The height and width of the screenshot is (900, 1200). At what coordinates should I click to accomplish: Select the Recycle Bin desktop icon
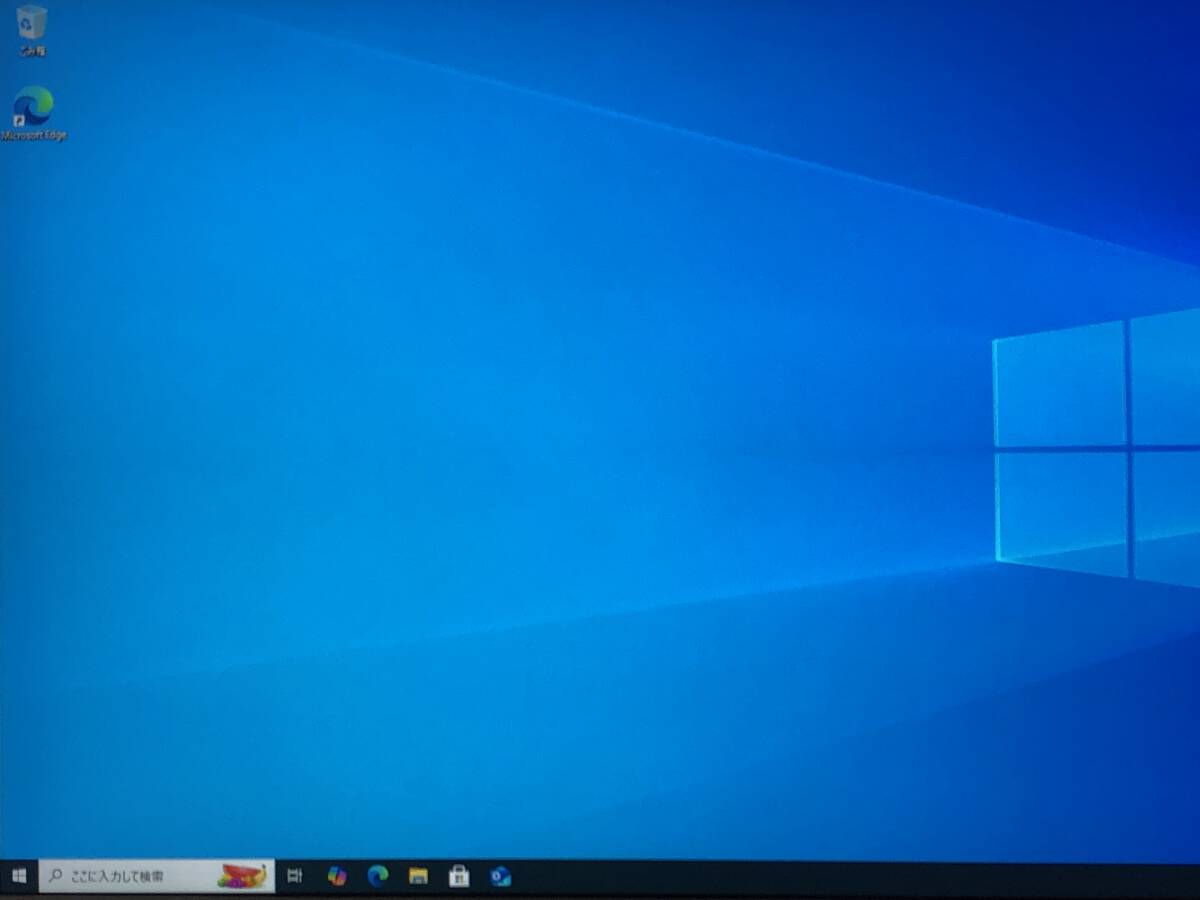pyautogui.click(x=31, y=29)
